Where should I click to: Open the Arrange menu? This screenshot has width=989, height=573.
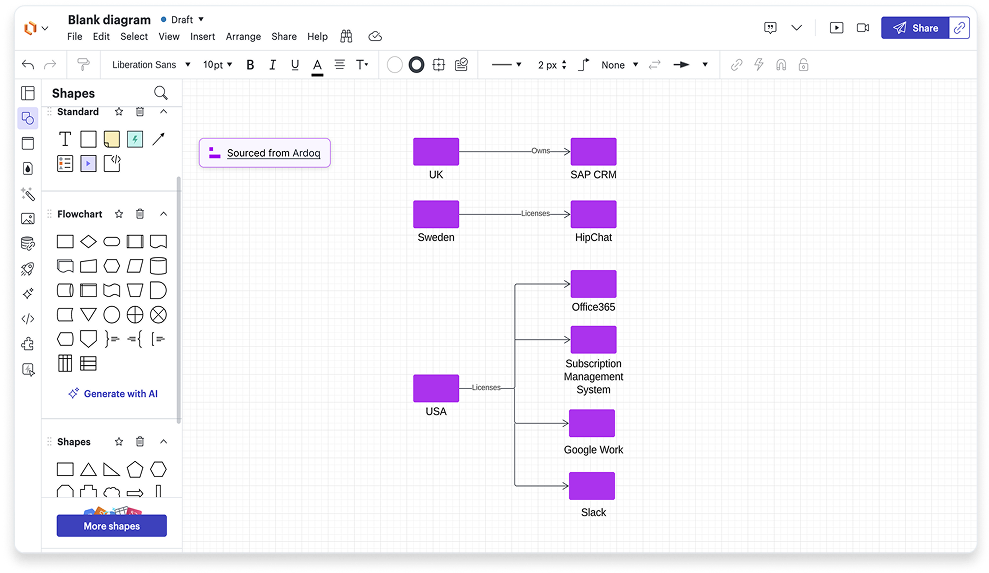point(243,37)
